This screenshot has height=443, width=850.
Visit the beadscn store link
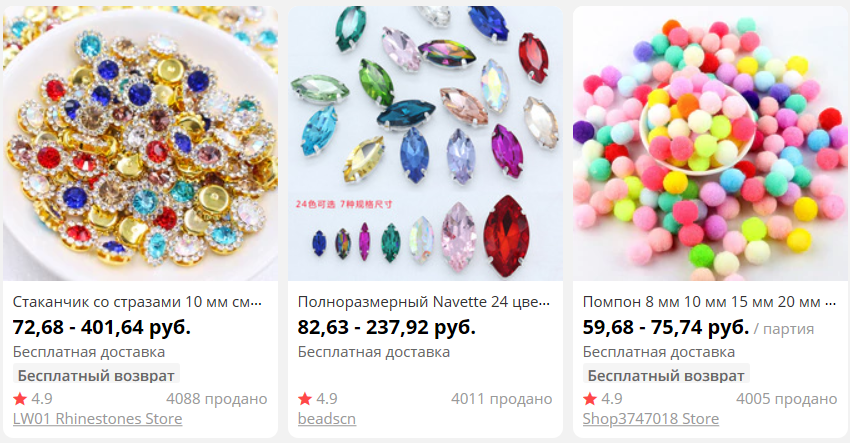pos(327,419)
